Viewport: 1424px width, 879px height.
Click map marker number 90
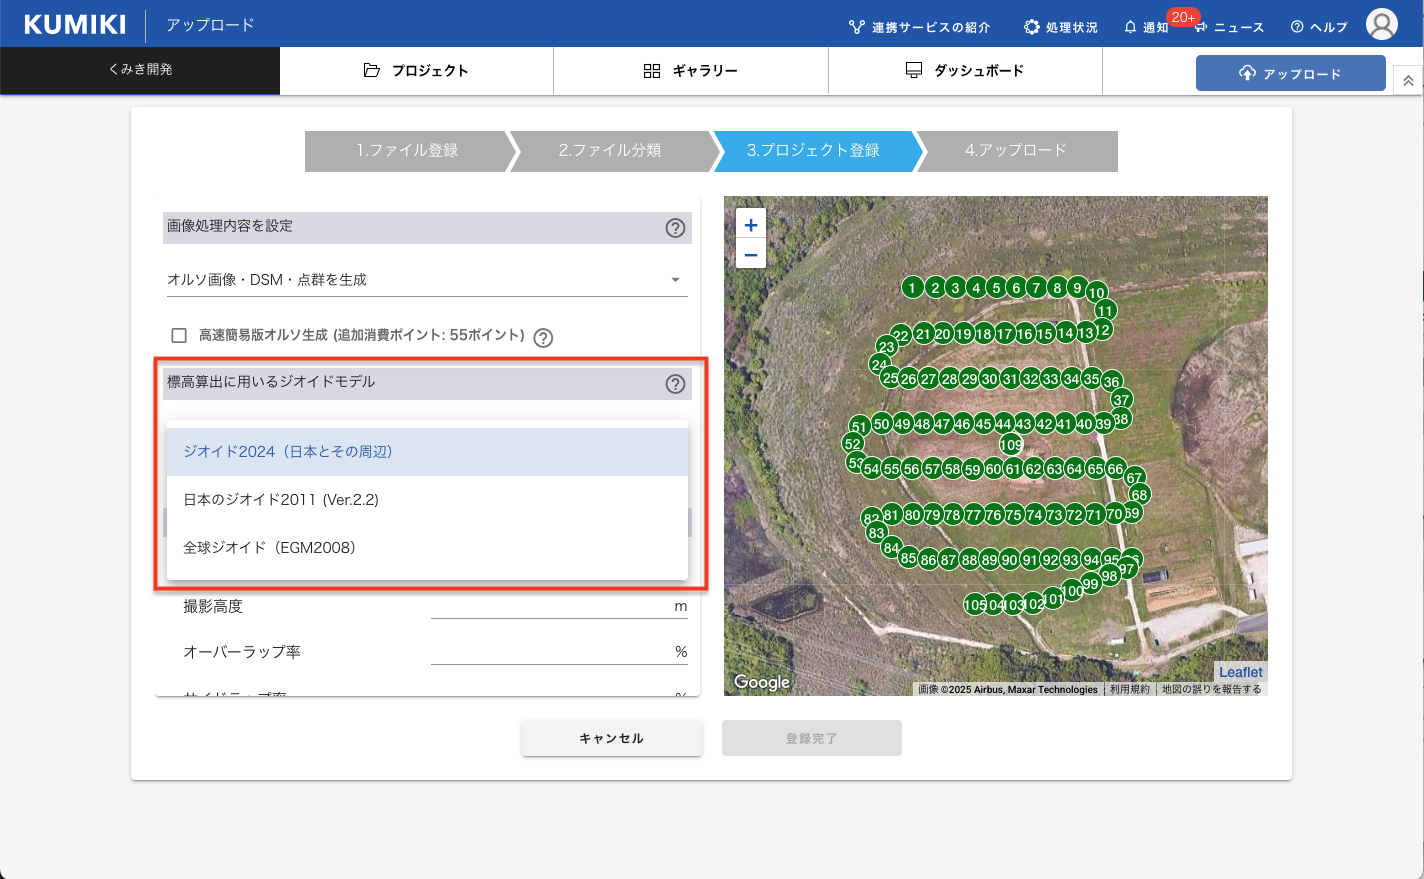pos(1010,560)
